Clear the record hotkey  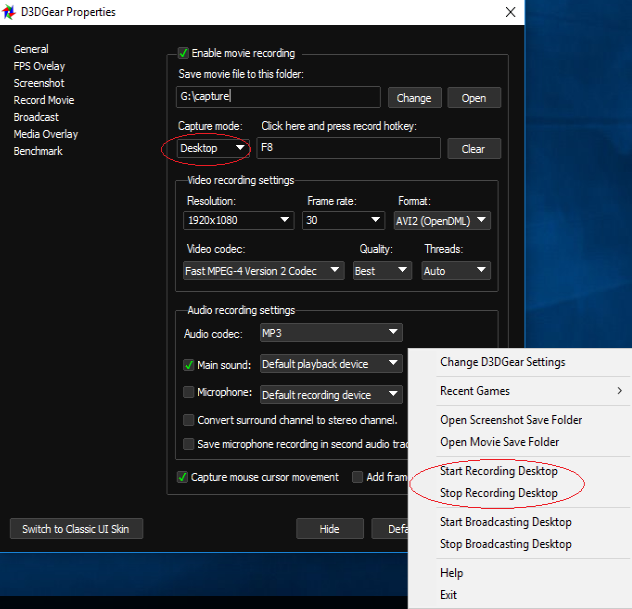tap(474, 149)
